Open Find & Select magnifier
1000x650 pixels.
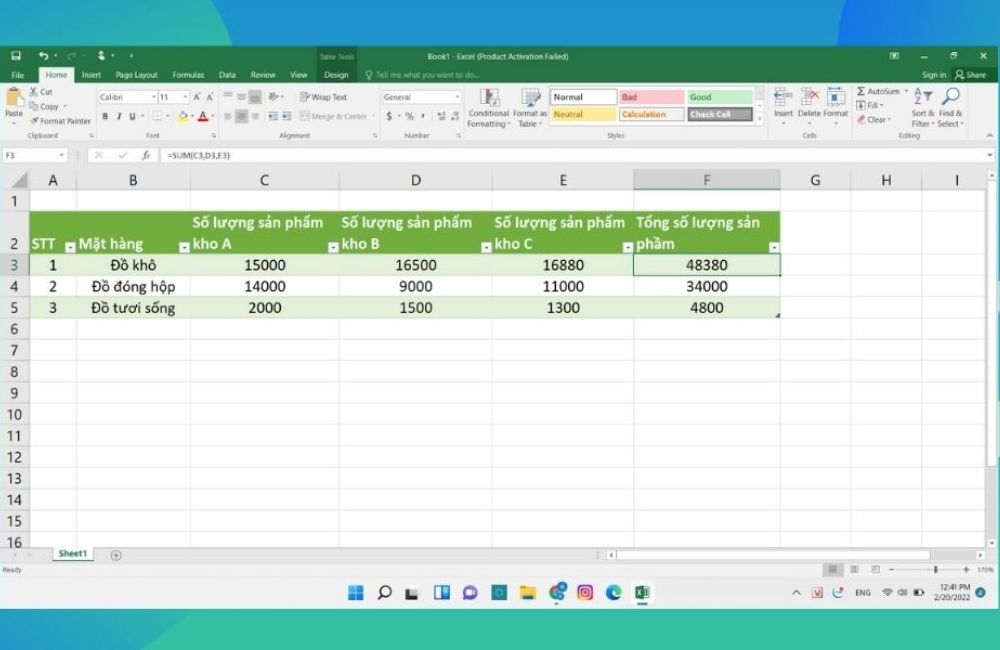pos(950,107)
